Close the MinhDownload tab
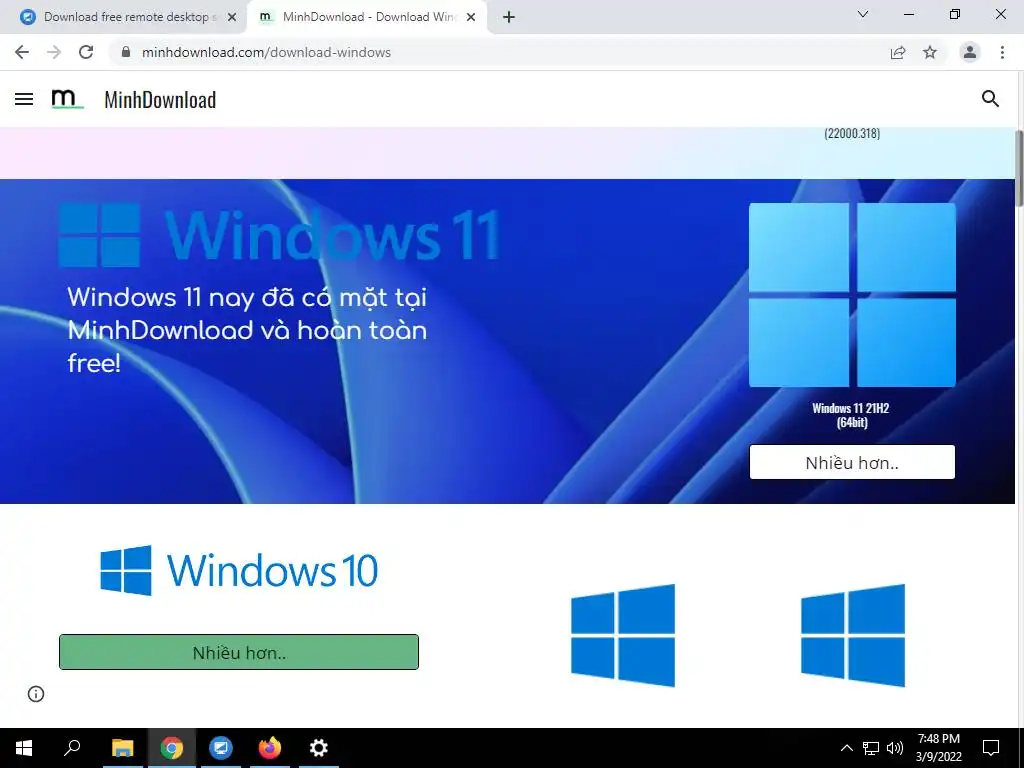The width and height of the screenshot is (1024, 768). [x=471, y=18]
